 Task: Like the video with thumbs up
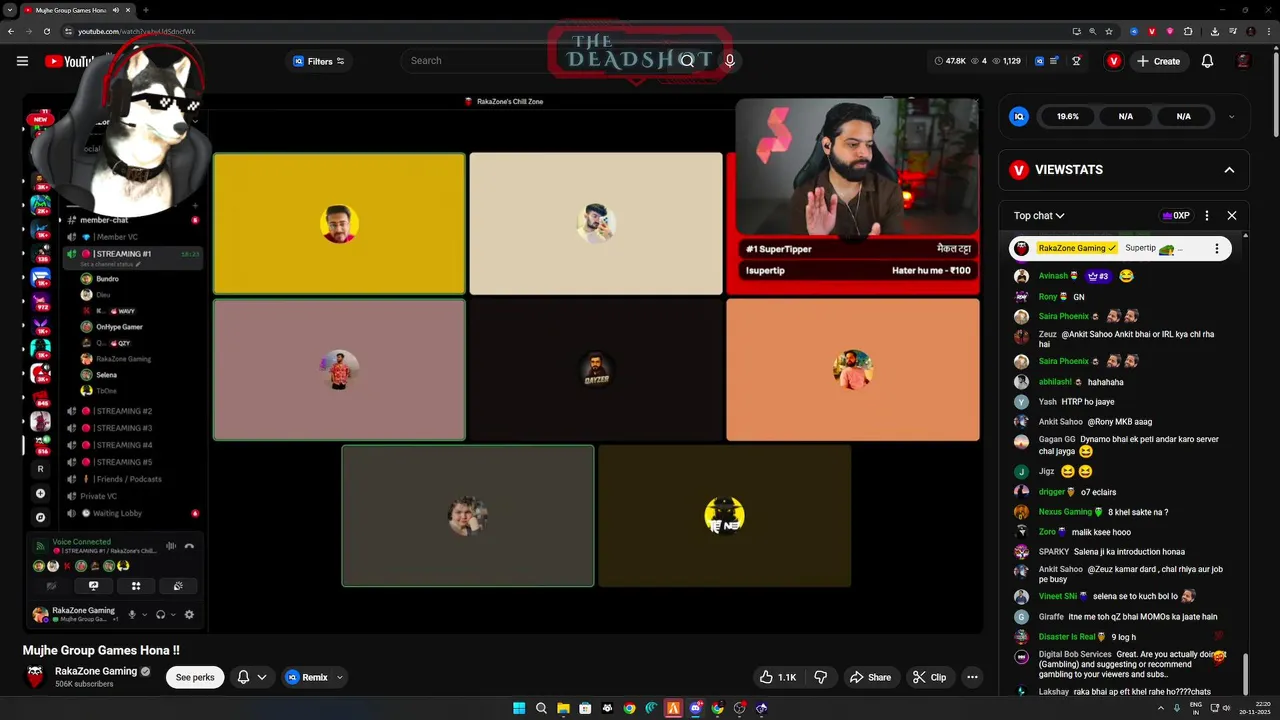pos(777,677)
